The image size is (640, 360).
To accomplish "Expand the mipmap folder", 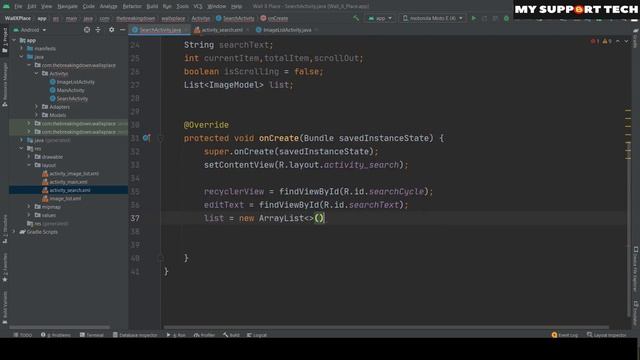I will click(29, 207).
